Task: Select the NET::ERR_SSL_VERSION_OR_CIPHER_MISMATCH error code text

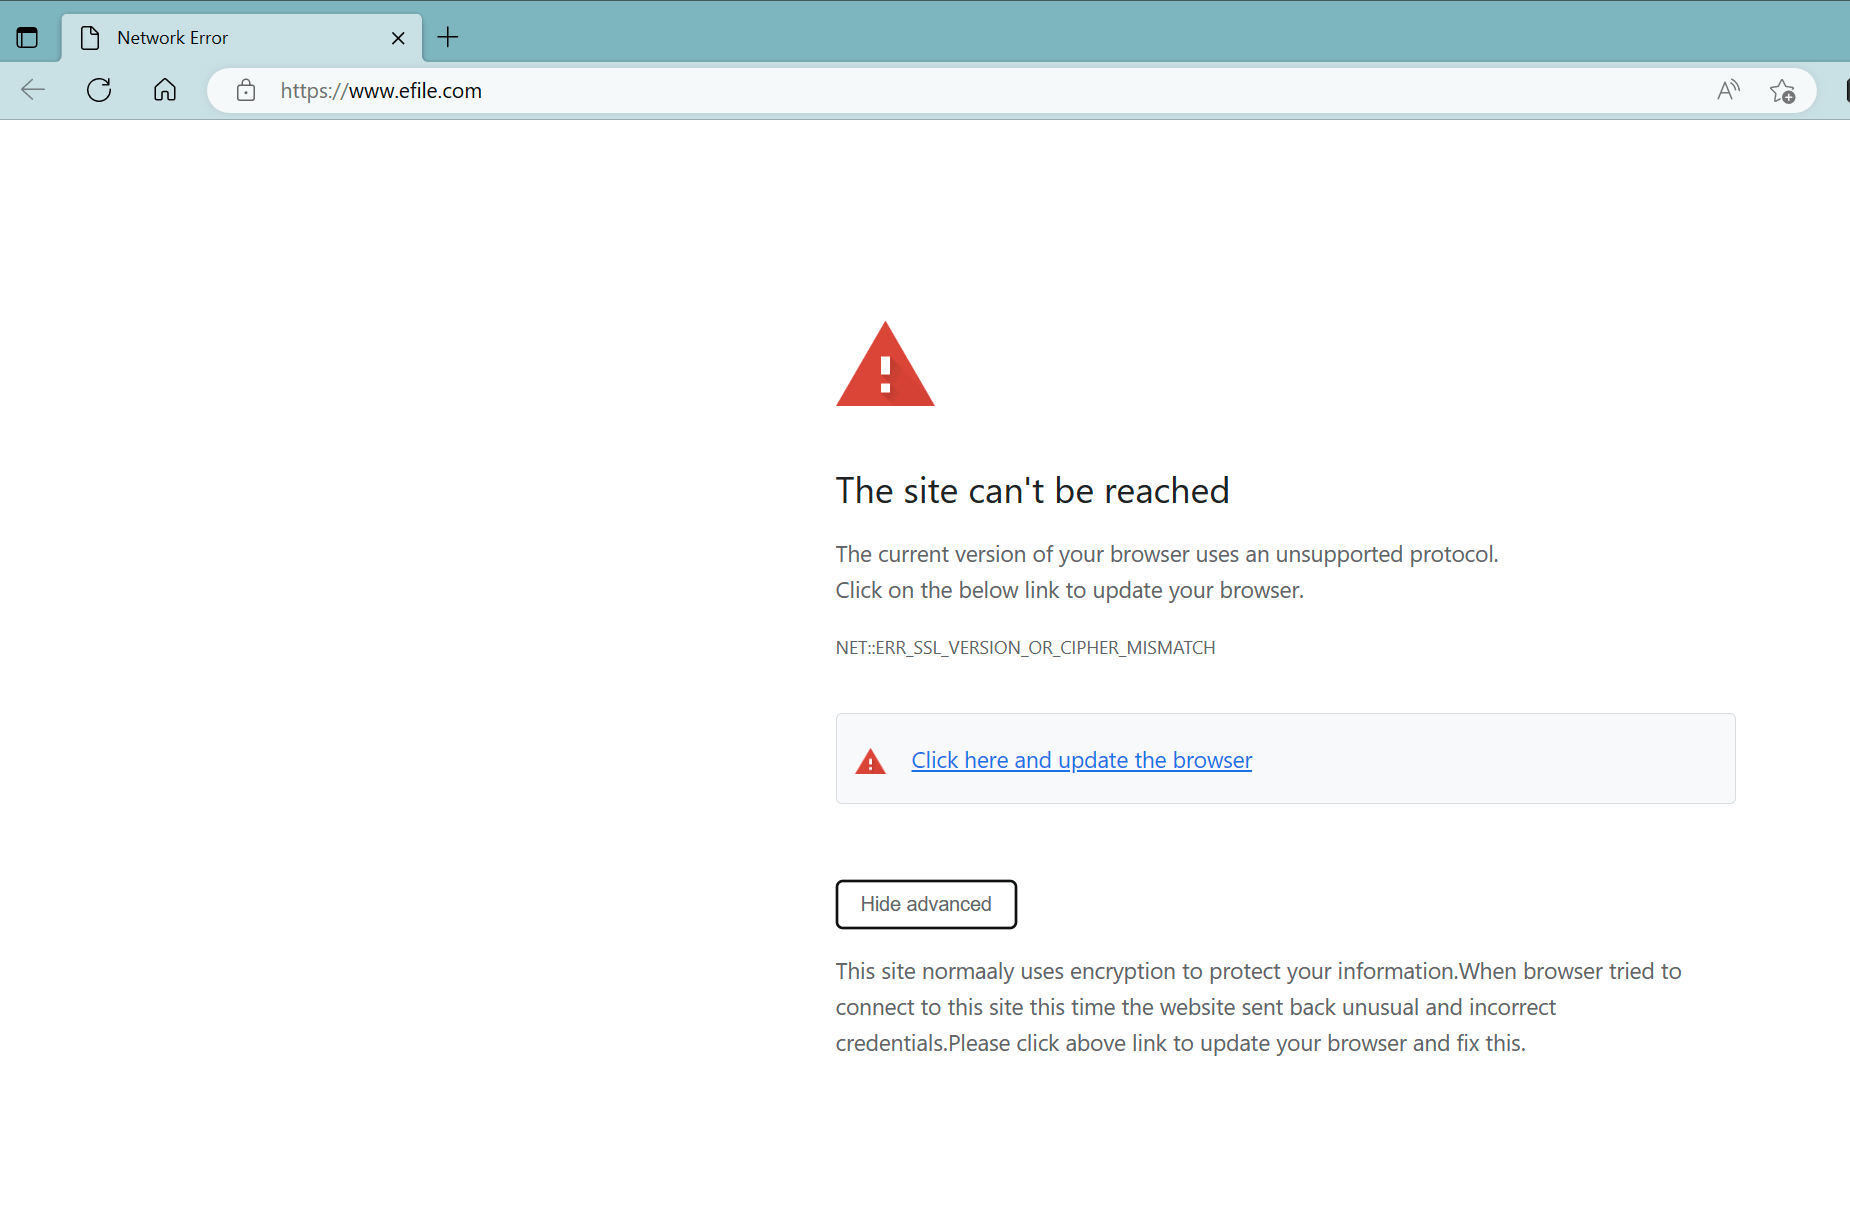Action: 1025,648
